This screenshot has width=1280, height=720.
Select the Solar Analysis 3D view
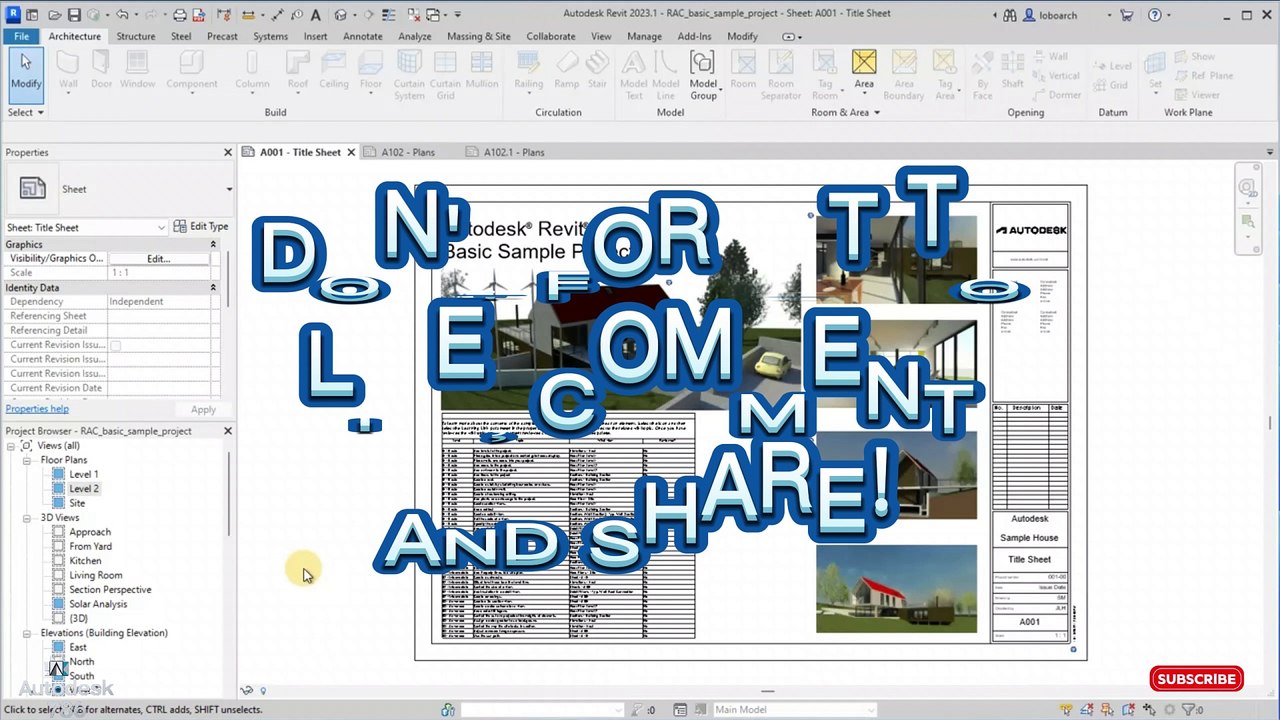(98, 604)
